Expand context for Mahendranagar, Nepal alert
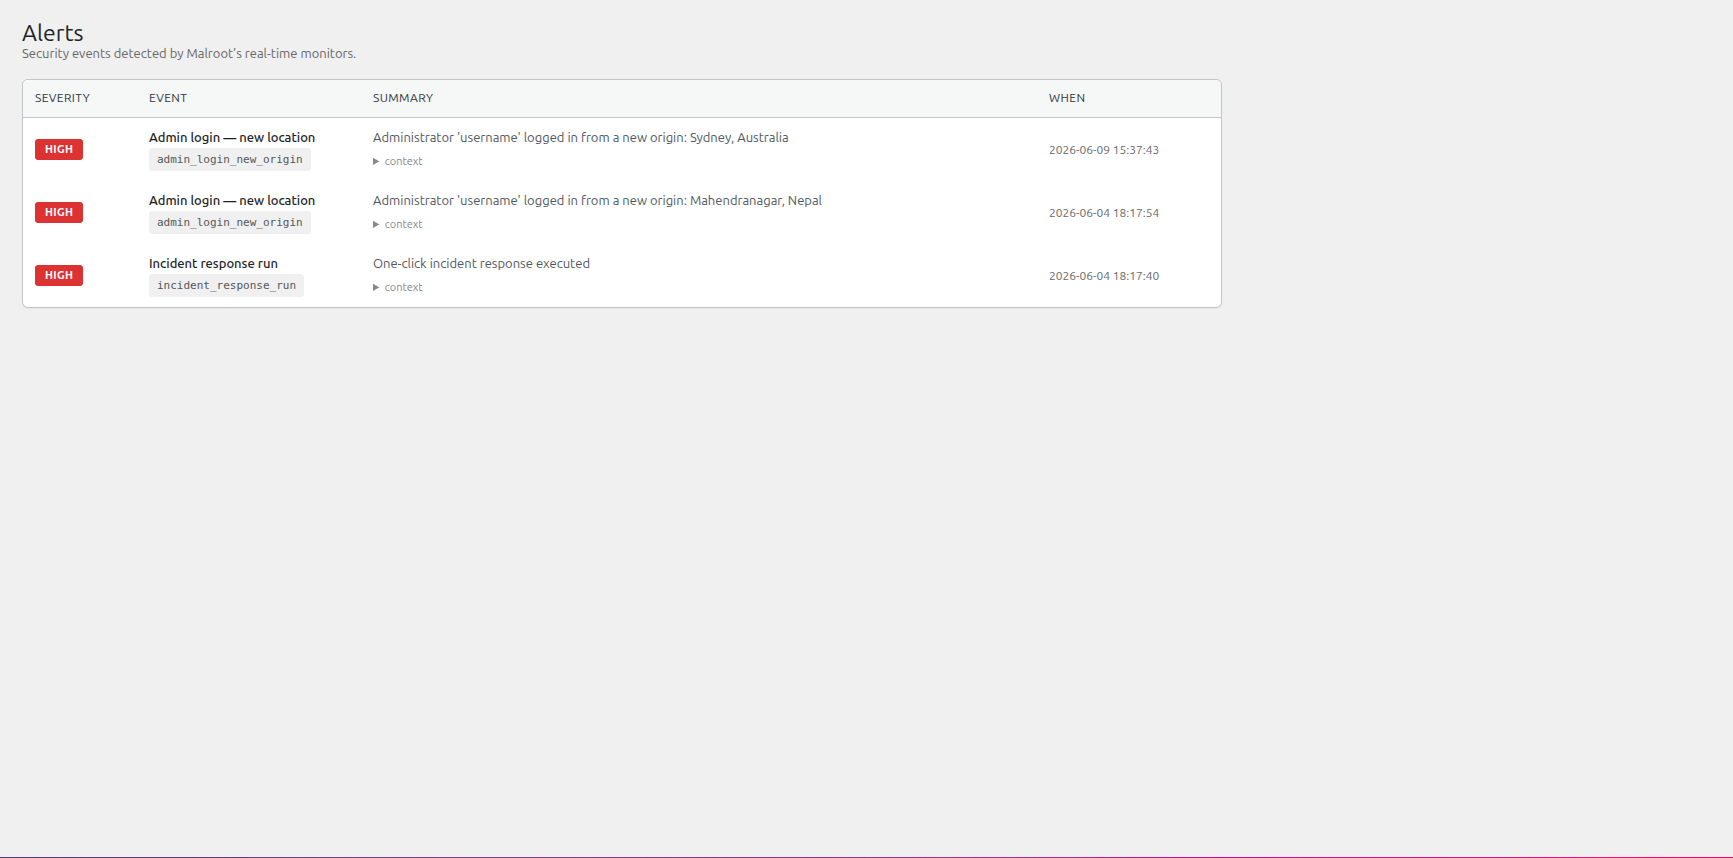This screenshot has height=858, width=1733. click(x=398, y=224)
